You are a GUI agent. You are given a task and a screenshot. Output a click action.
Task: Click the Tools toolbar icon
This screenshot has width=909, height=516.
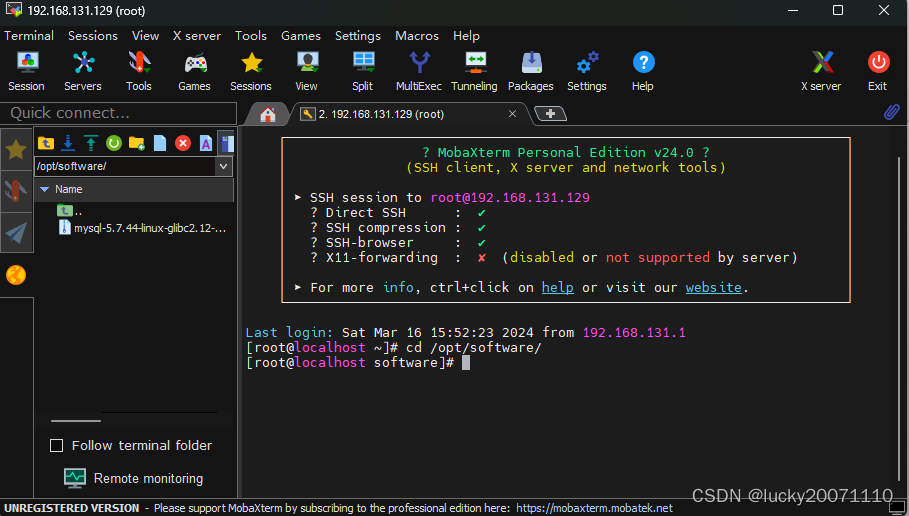pos(139,71)
